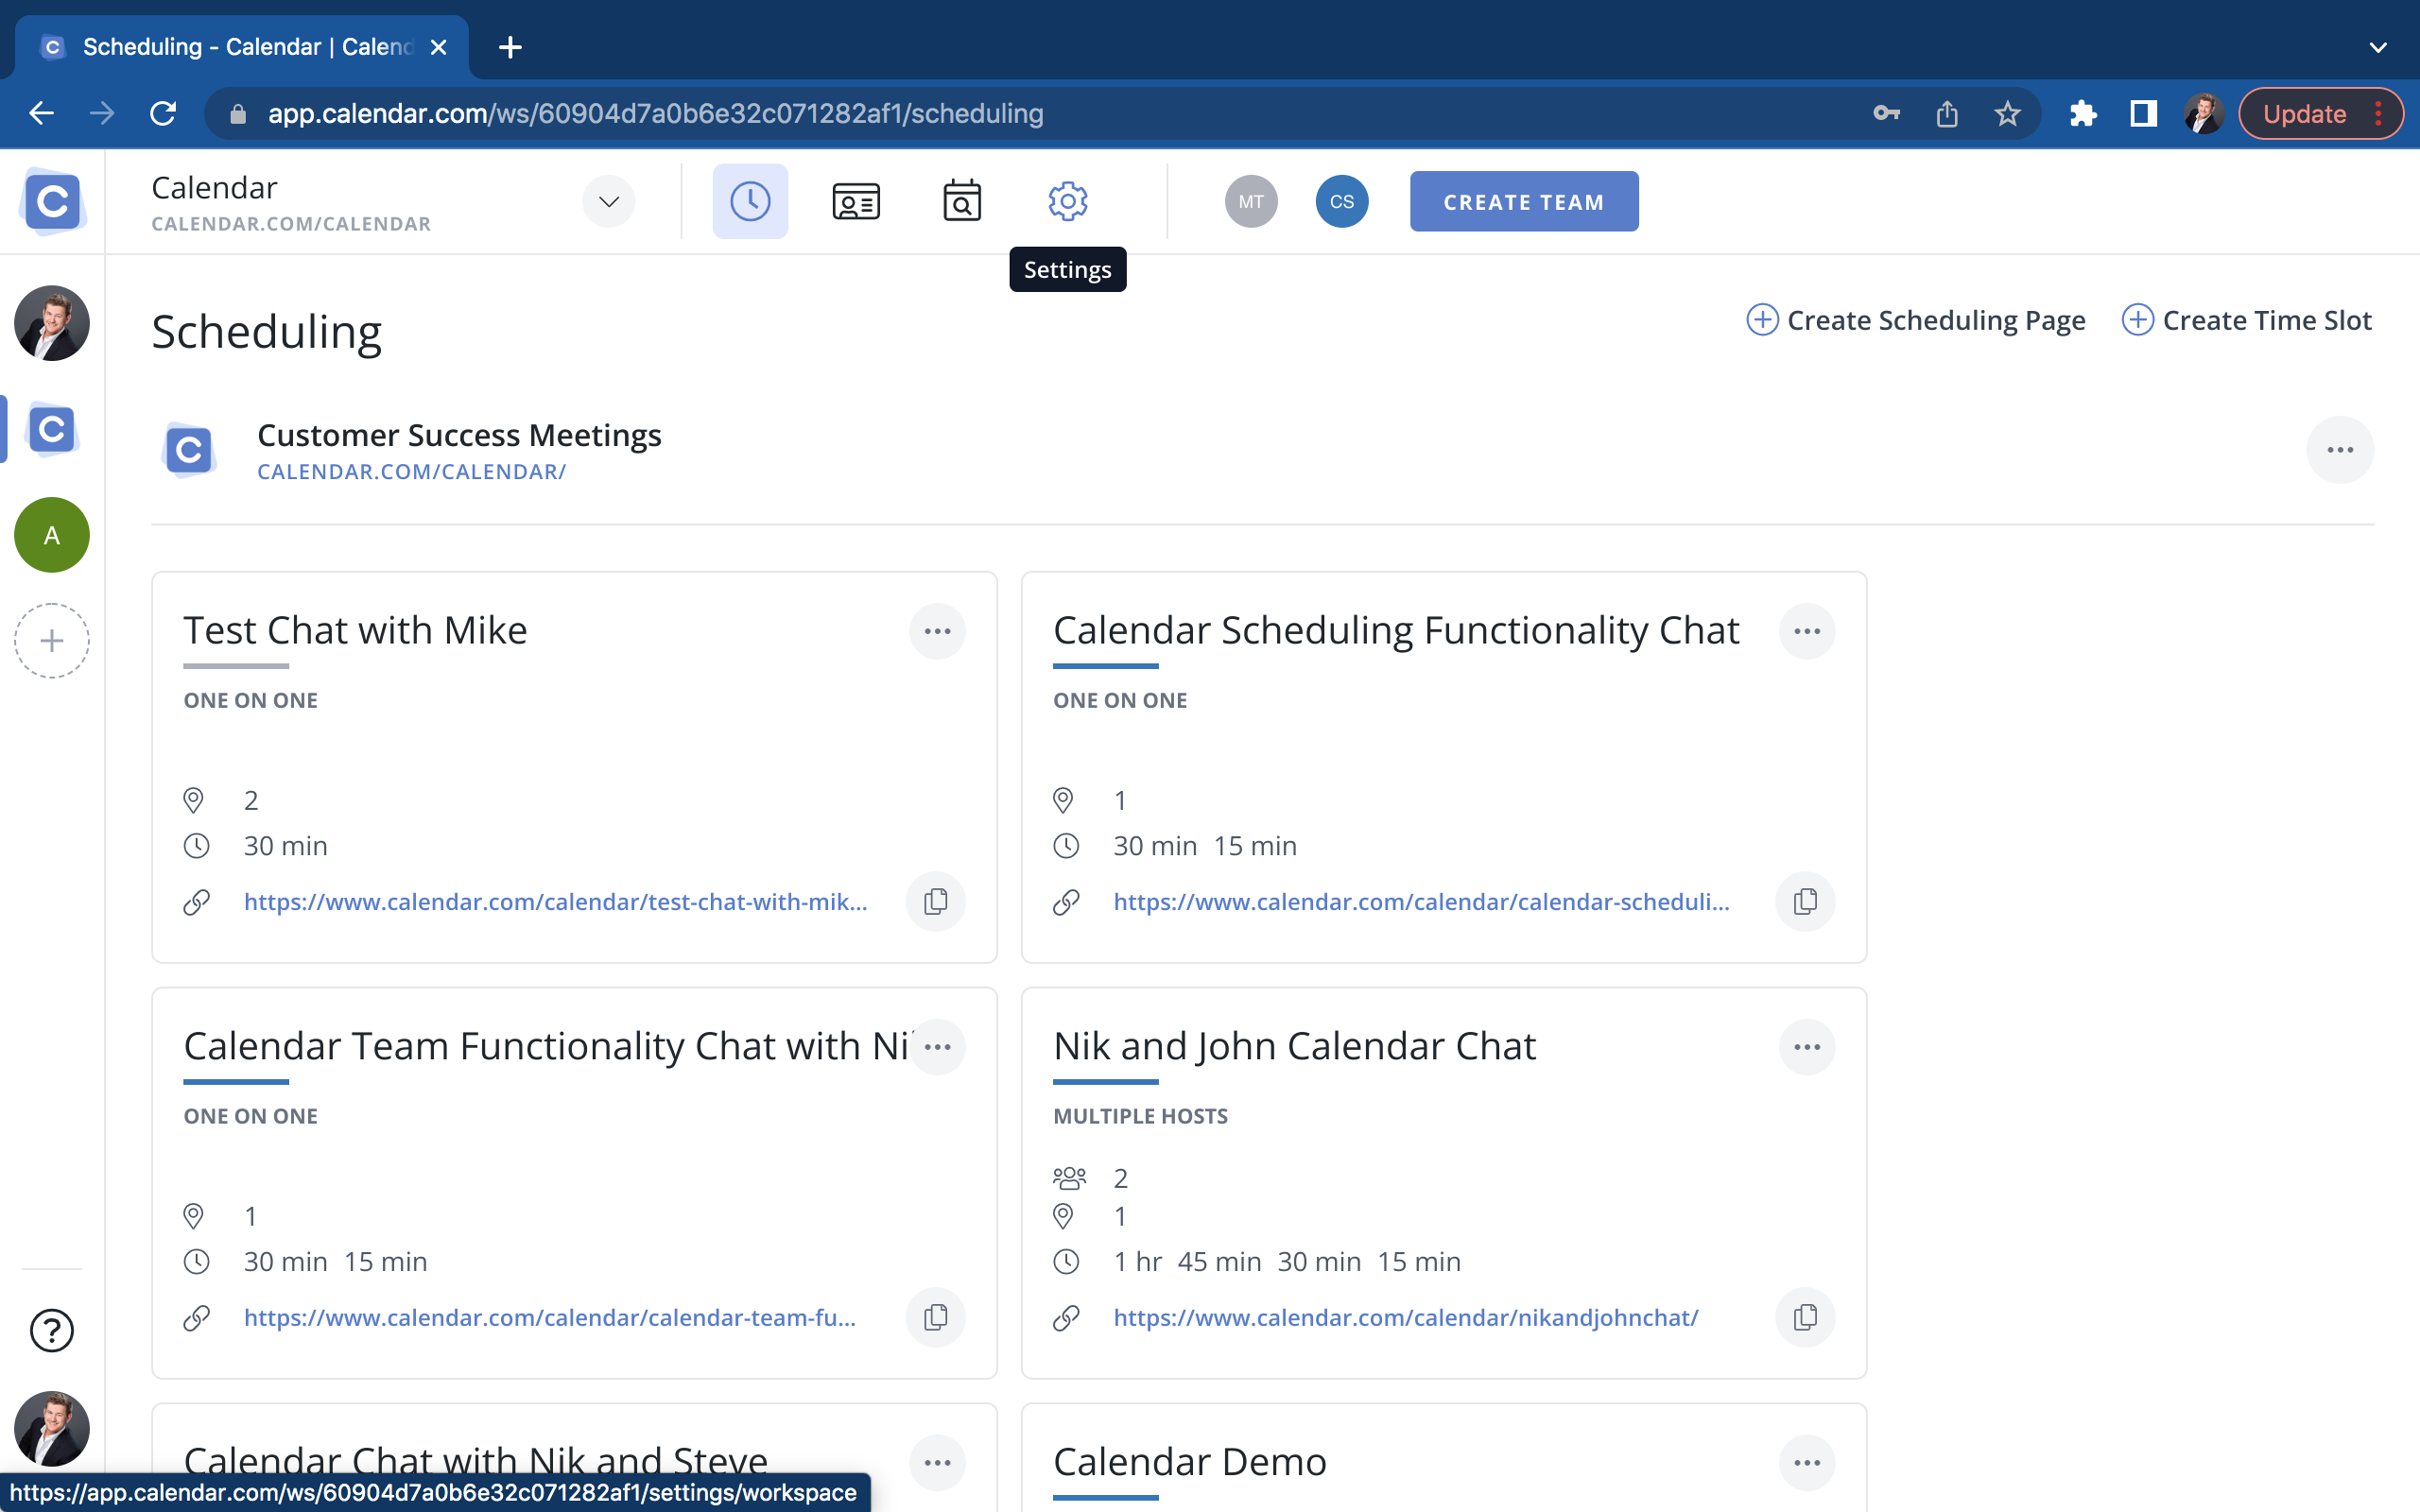Toggle browser side panel icon
The height and width of the screenshot is (1512, 2420).
coord(2143,113)
